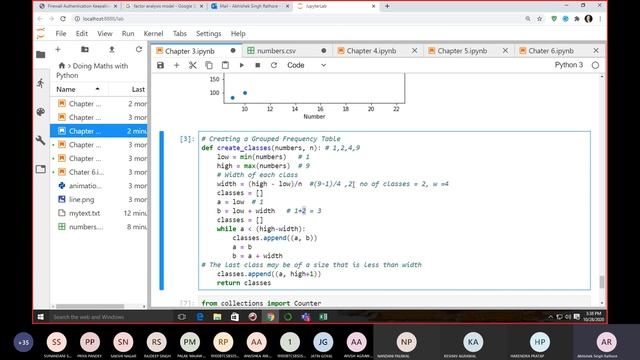Interrupt the kernel with the stop icon
The image size is (640, 360).
258,65
